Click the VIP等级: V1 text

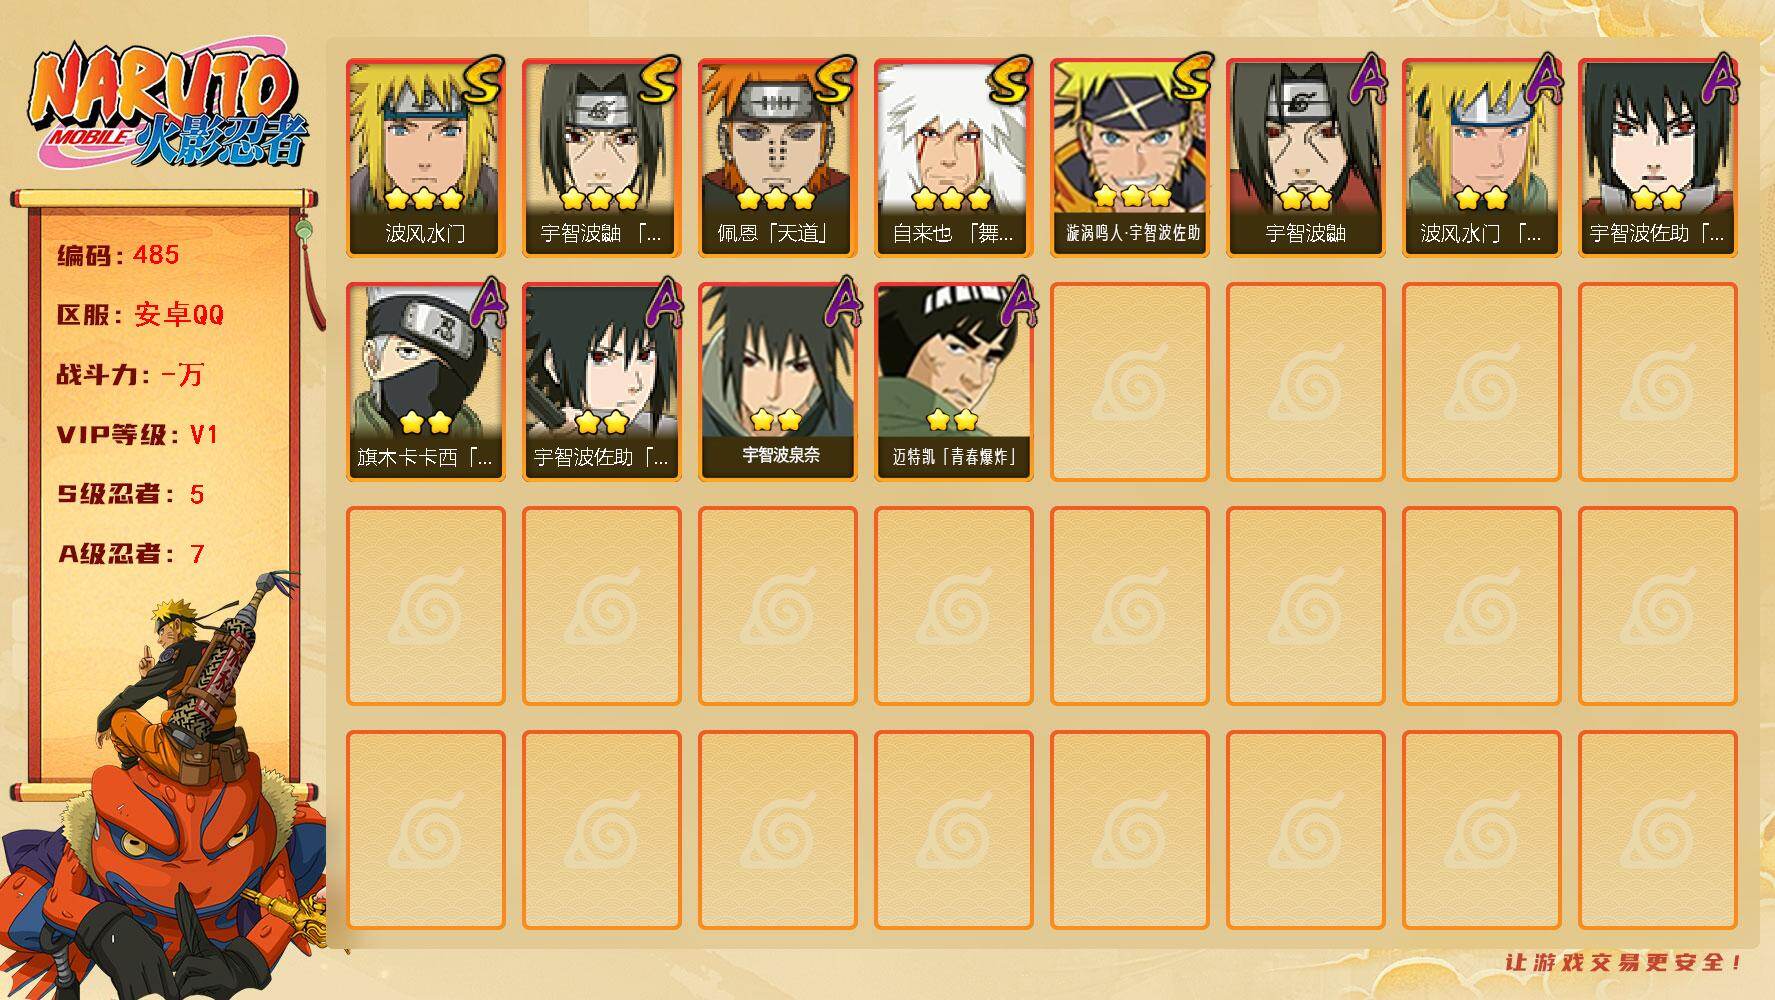click(x=137, y=435)
